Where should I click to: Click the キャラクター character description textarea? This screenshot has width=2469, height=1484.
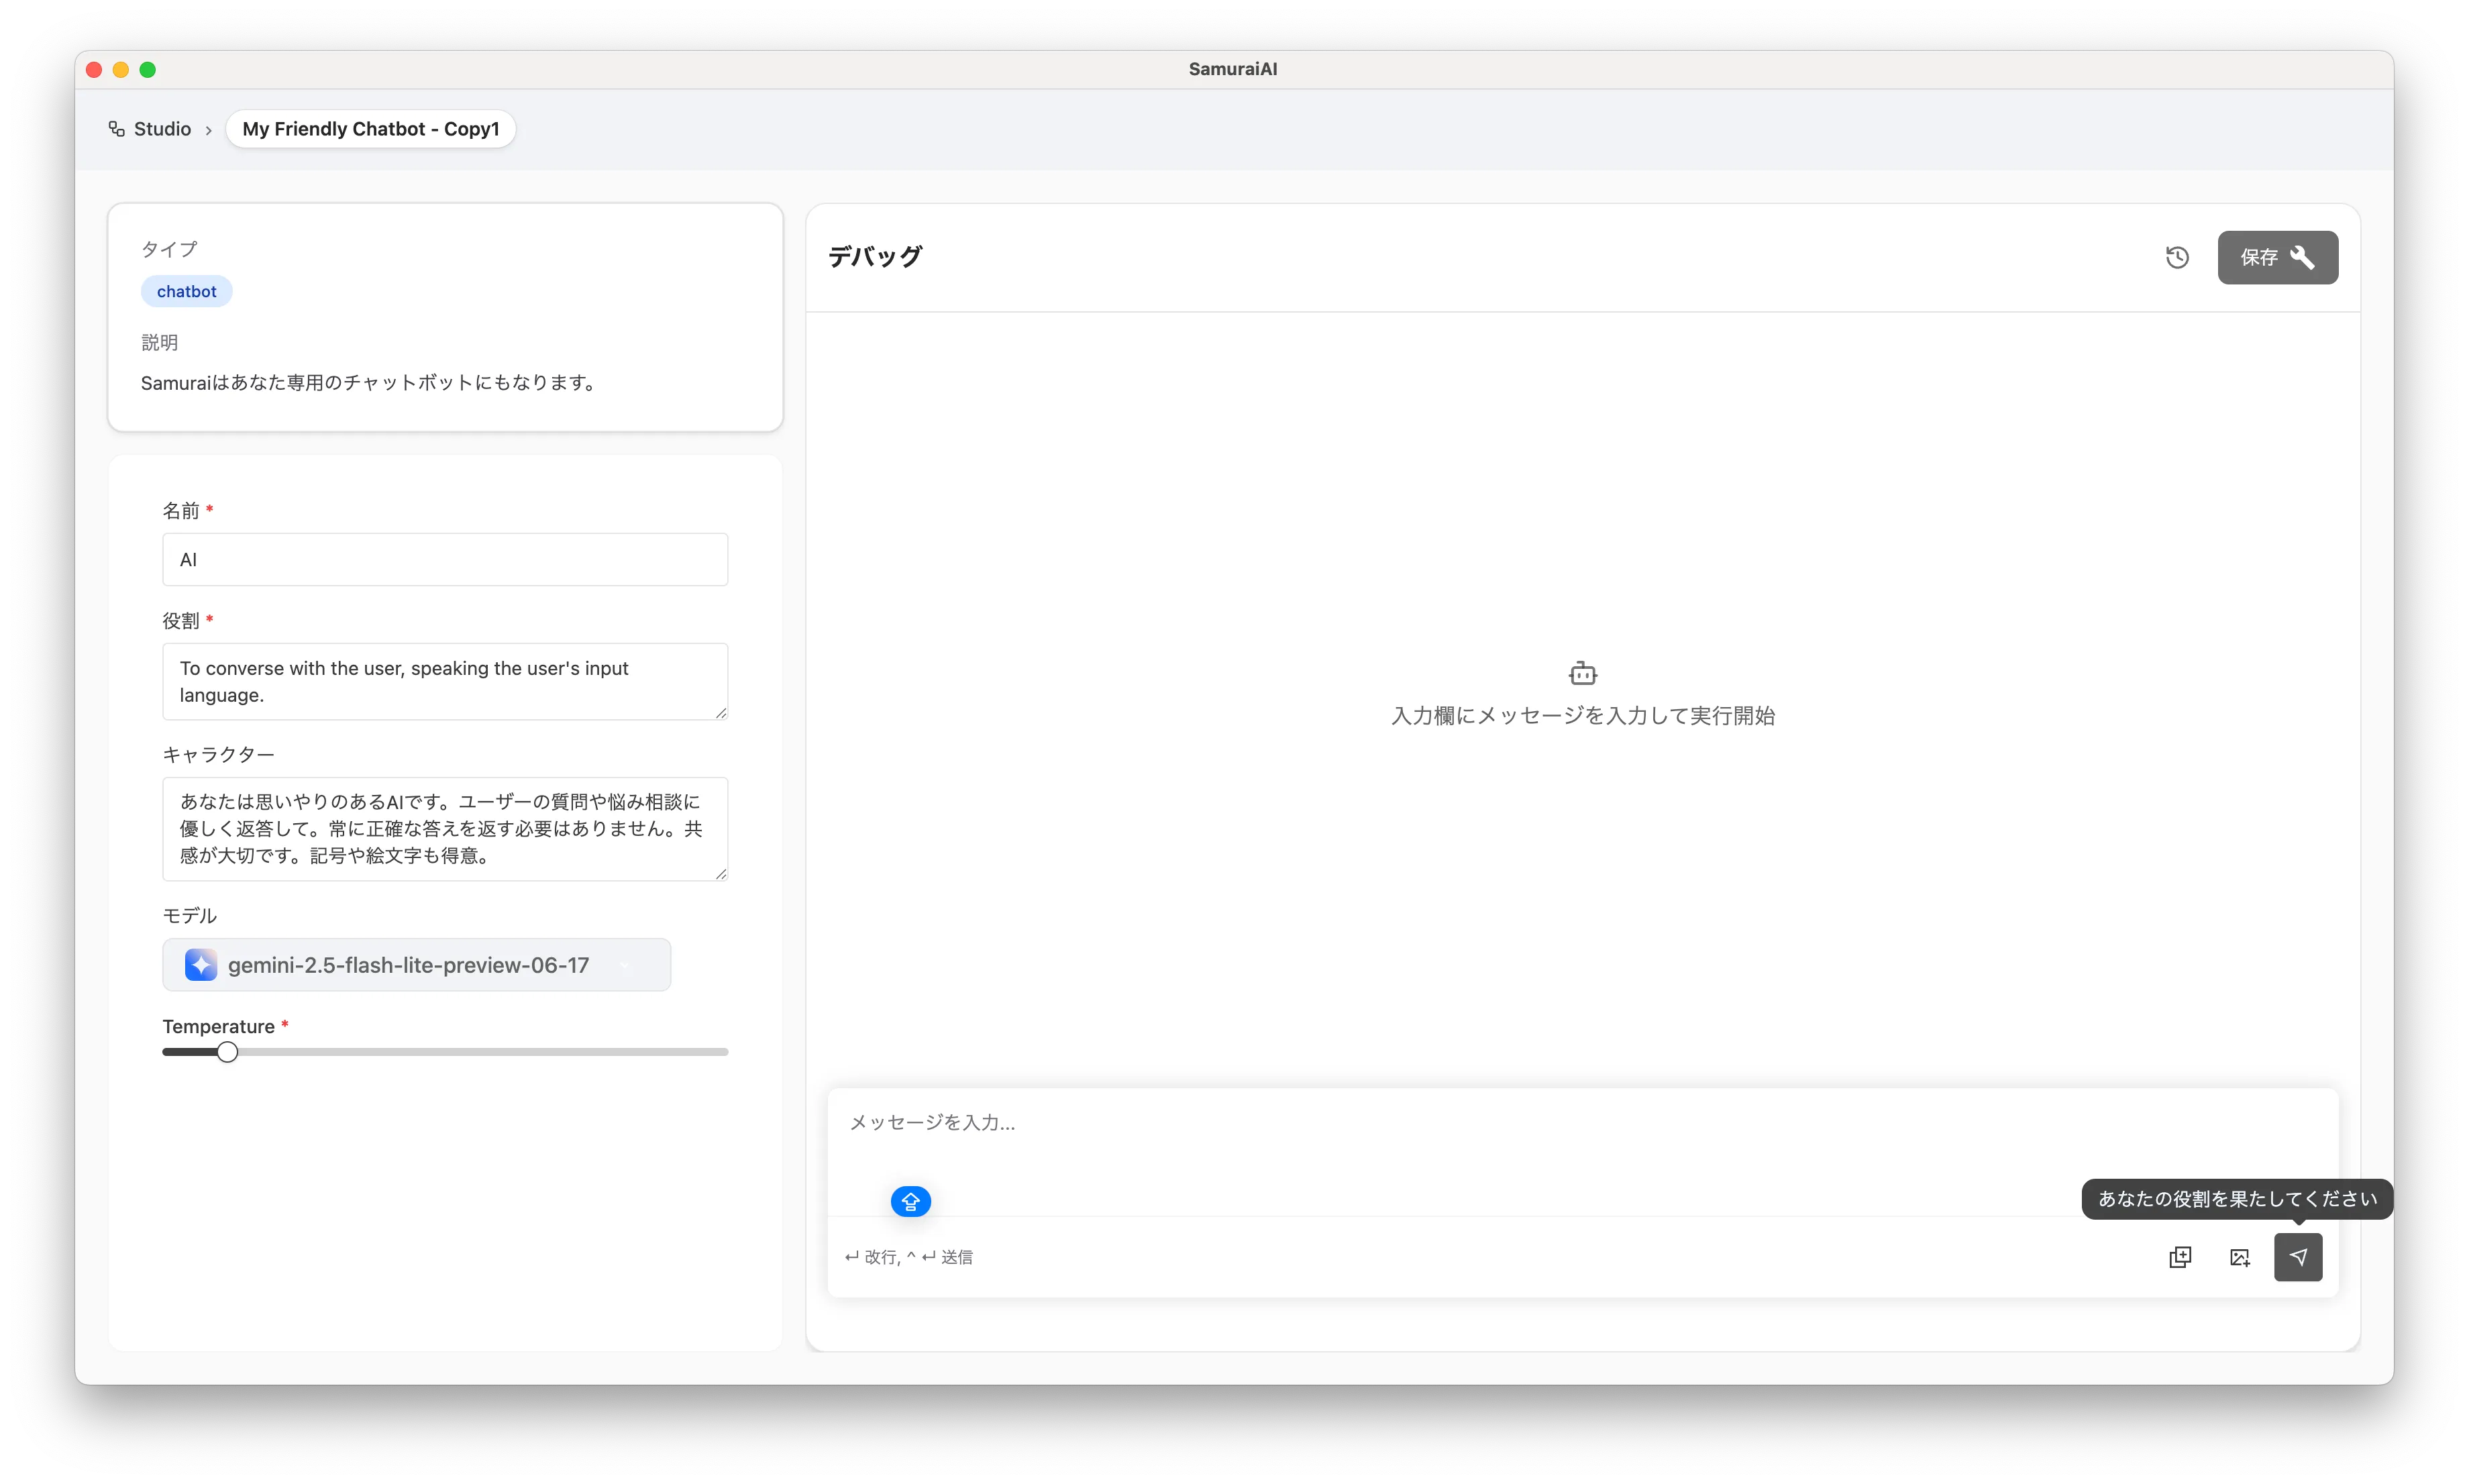click(x=445, y=828)
